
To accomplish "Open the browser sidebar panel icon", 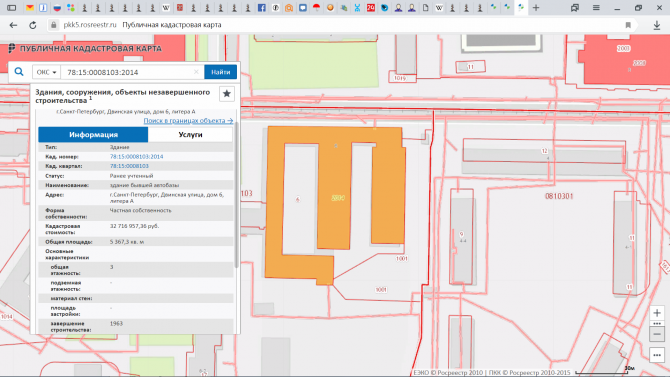I will click(x=12, y=8).
